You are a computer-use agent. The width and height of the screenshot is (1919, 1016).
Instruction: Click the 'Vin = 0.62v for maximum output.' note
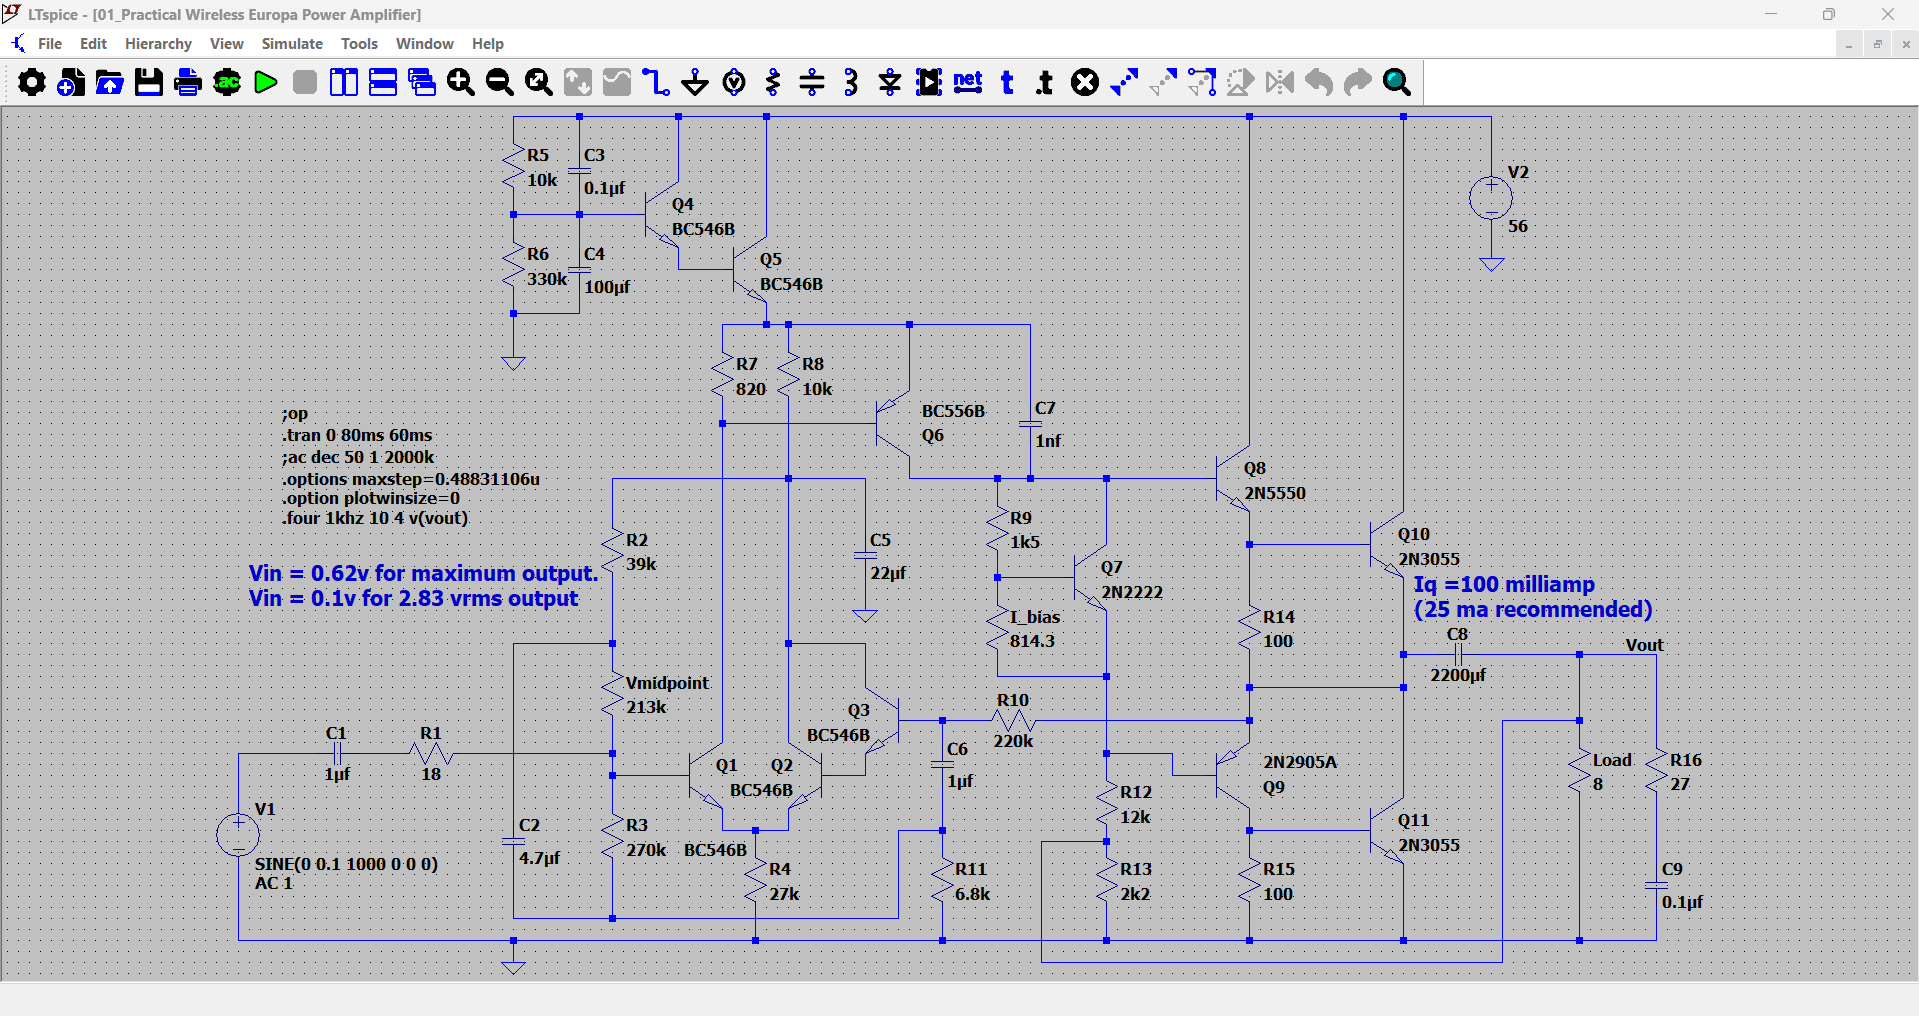[423, 573]
